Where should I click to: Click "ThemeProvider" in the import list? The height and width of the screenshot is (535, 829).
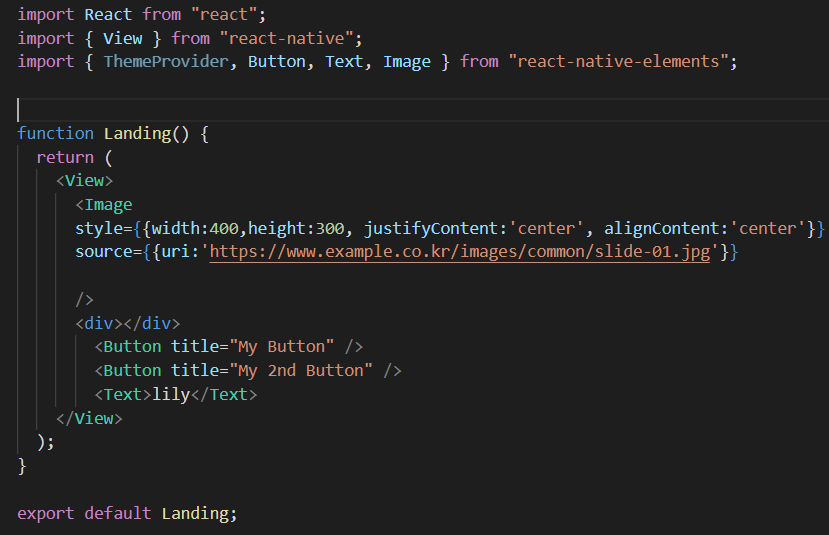pos(166,62)
